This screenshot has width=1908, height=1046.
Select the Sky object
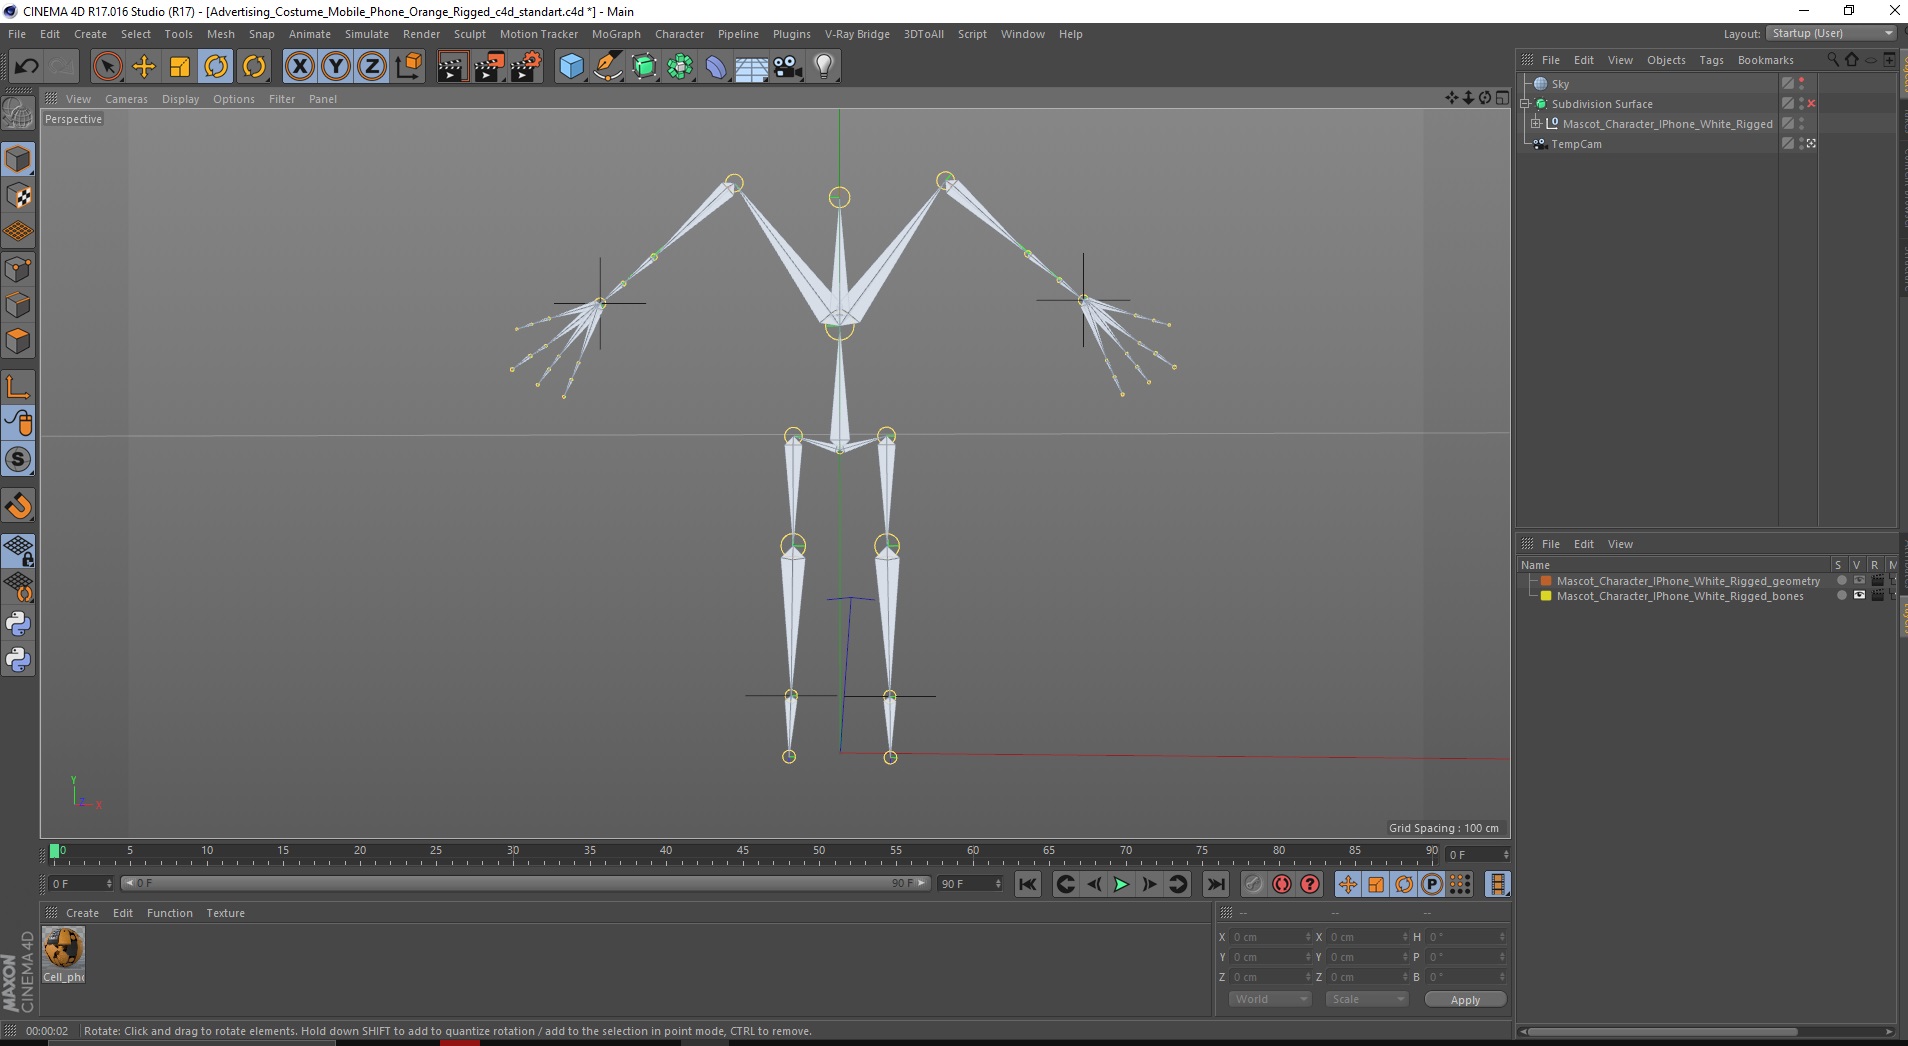point(1560,84)
